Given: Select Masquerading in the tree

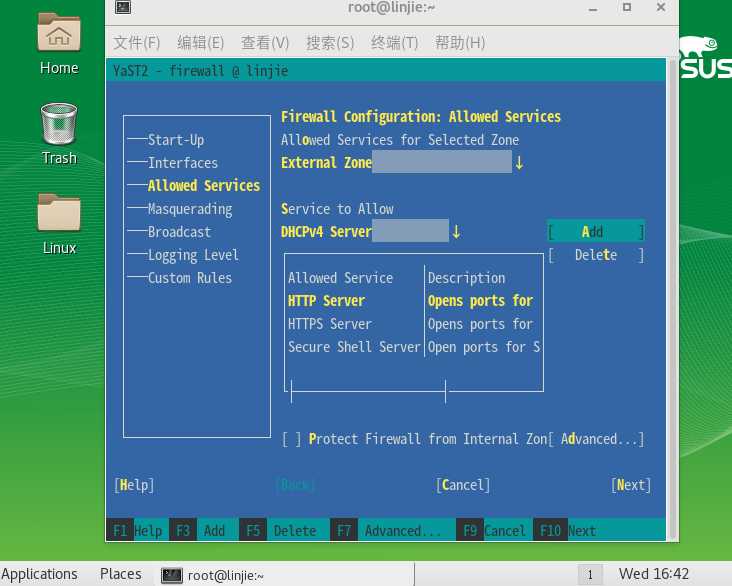Looking at the screenshot, I should coord(190,209).
